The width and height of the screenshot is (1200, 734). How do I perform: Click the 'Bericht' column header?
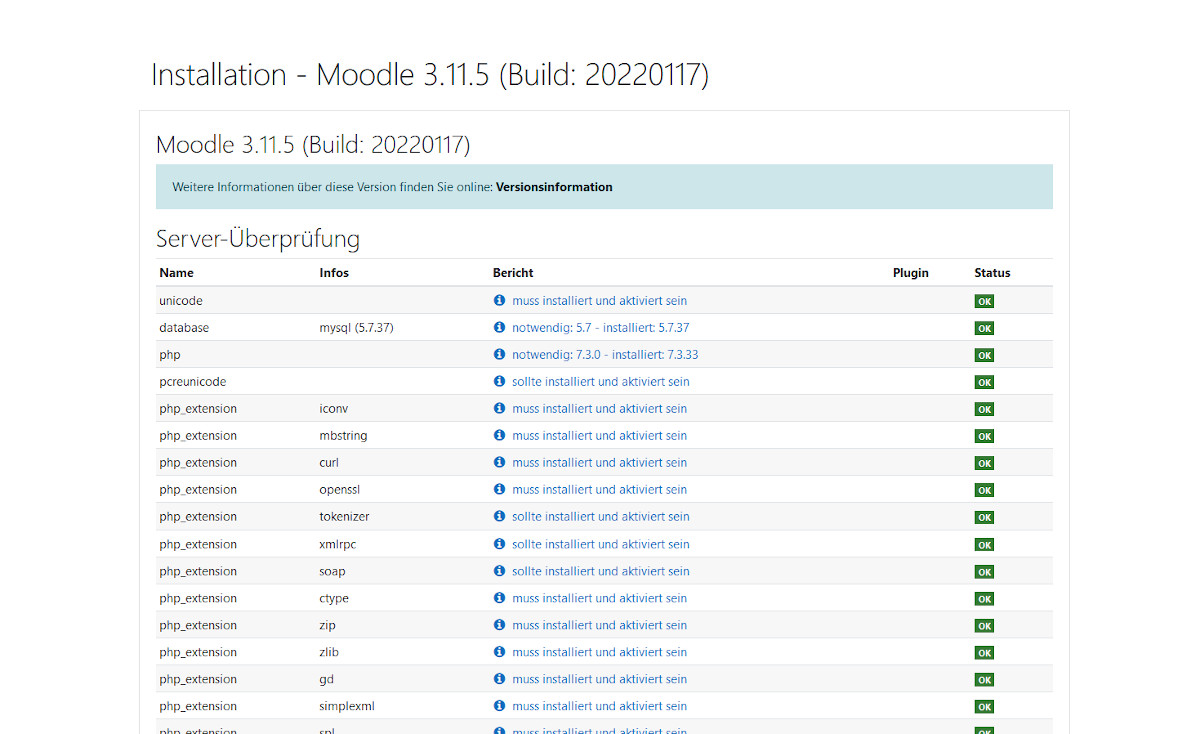tap(513, 273)
